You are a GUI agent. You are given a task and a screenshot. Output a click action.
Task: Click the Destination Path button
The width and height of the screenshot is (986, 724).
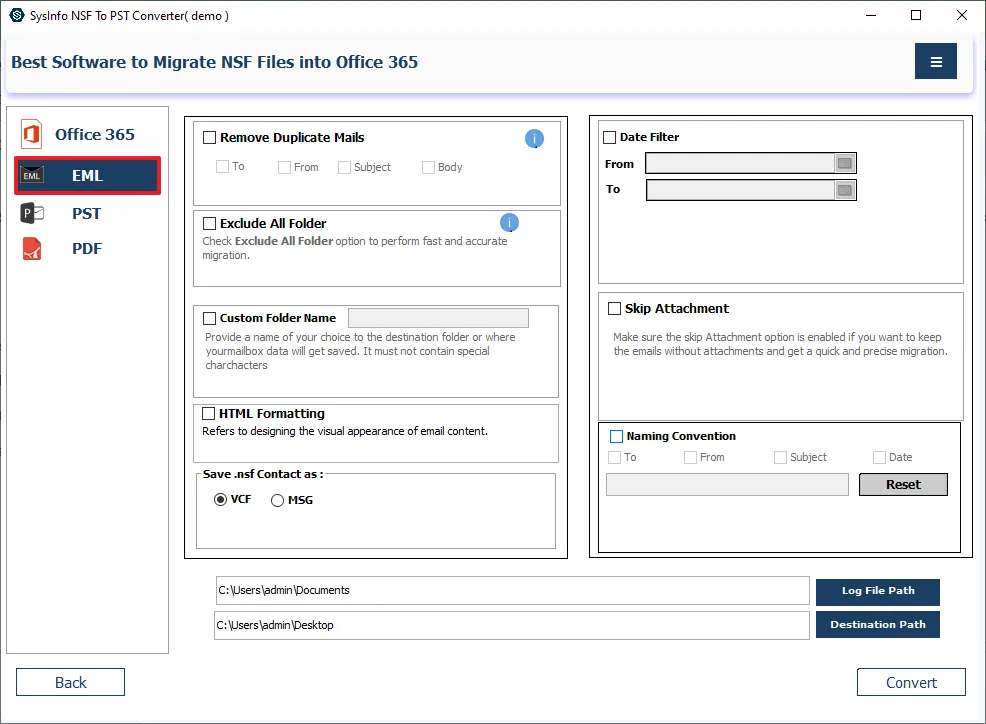877,625
